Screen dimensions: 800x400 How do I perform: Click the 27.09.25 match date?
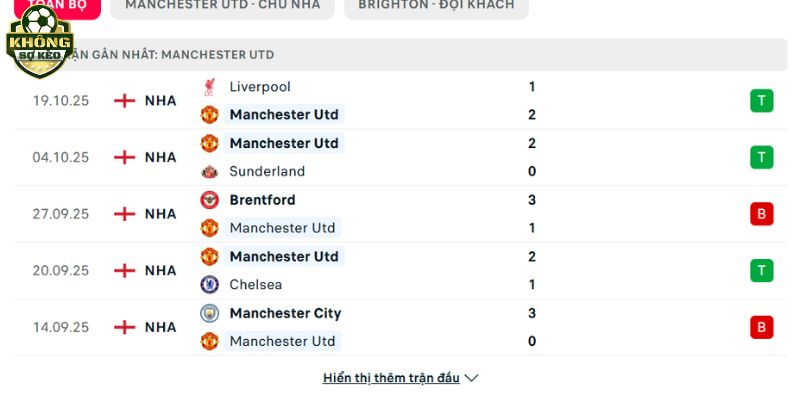[x=61, y=214]
